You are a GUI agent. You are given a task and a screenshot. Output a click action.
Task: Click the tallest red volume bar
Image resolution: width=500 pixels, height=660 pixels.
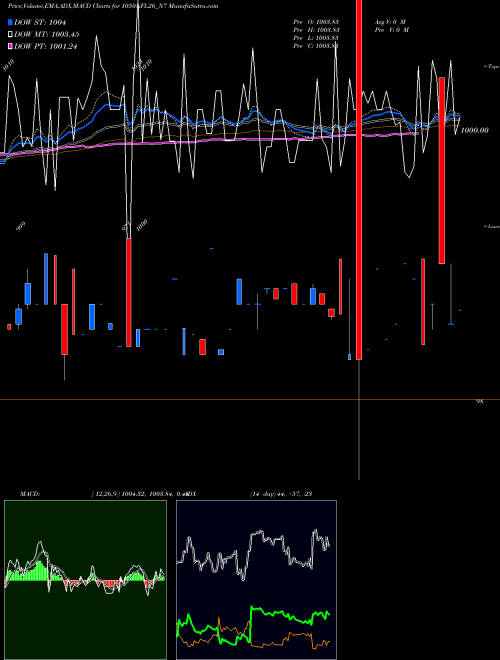tap(359, 180)
